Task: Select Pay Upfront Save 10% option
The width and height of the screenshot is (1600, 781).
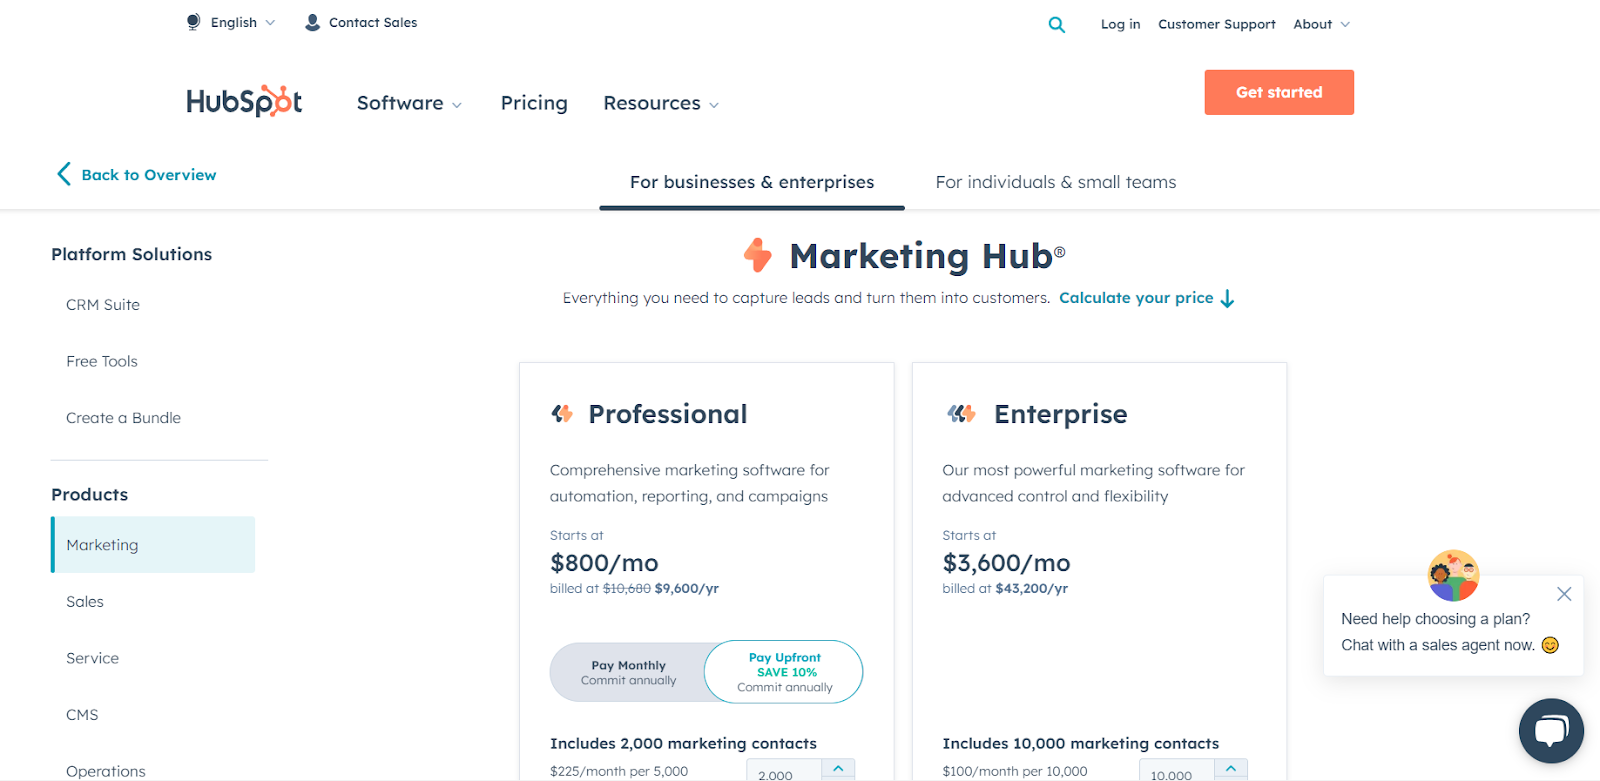Action: [x=784, y=672]
